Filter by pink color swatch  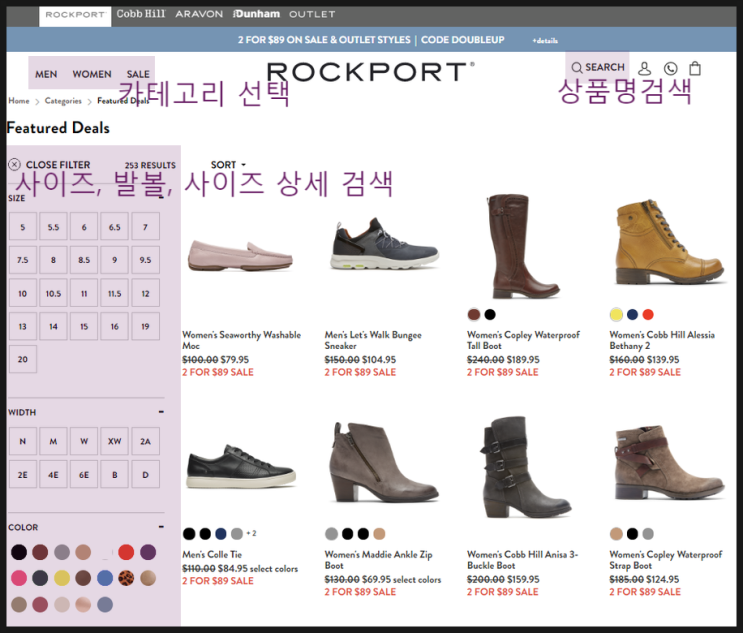click(19, 578)
